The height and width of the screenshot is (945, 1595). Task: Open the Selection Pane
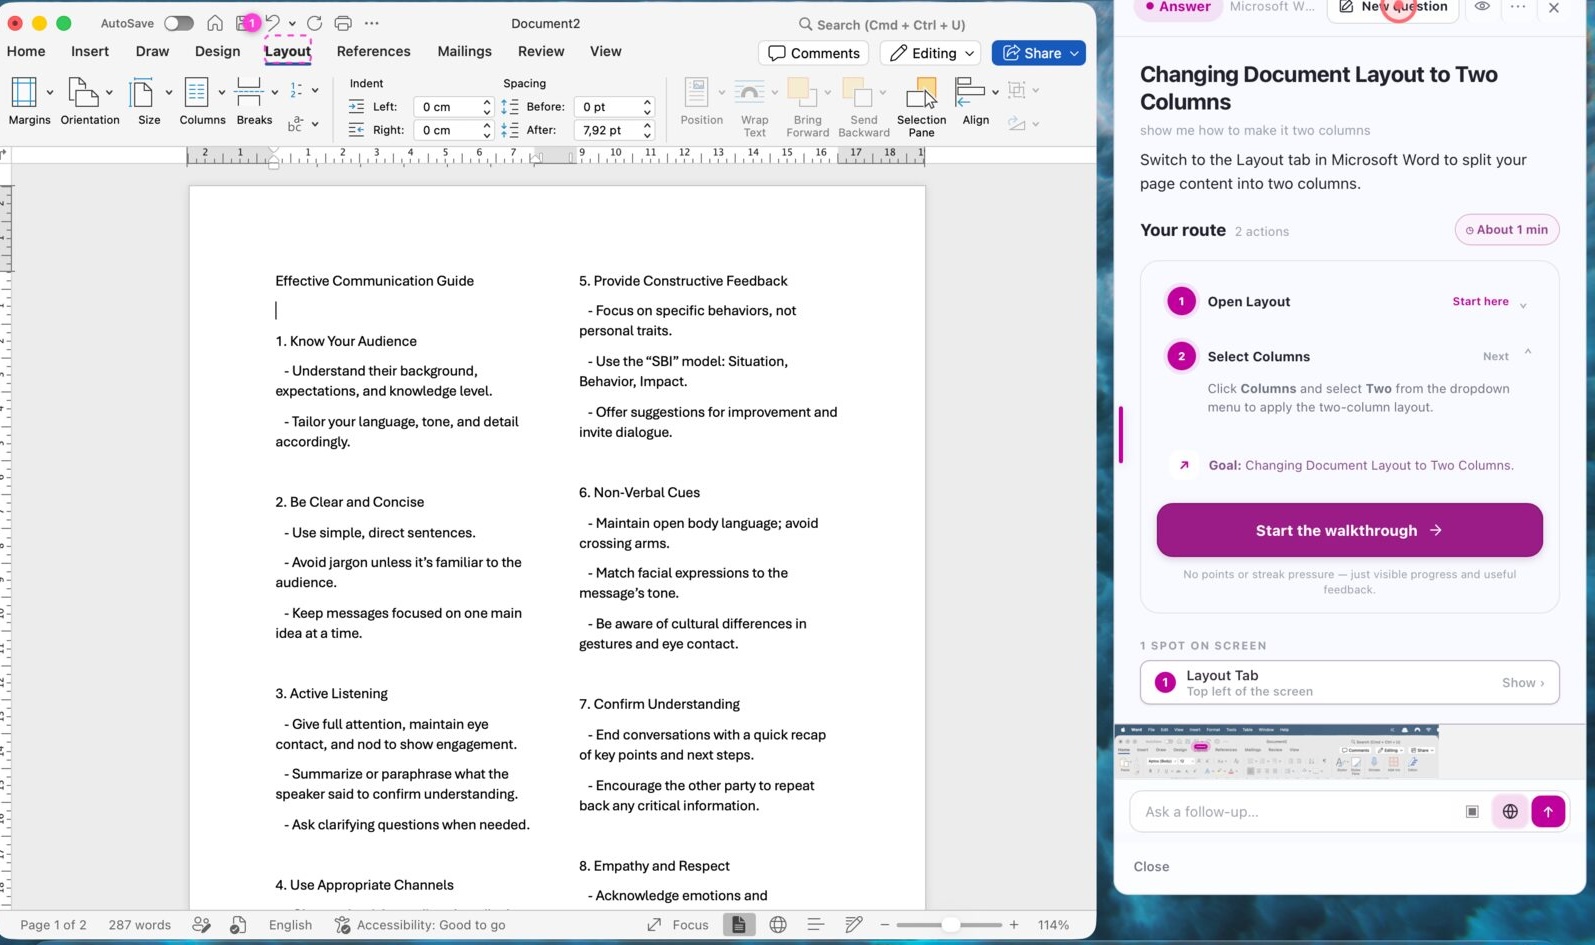[921, 106]
